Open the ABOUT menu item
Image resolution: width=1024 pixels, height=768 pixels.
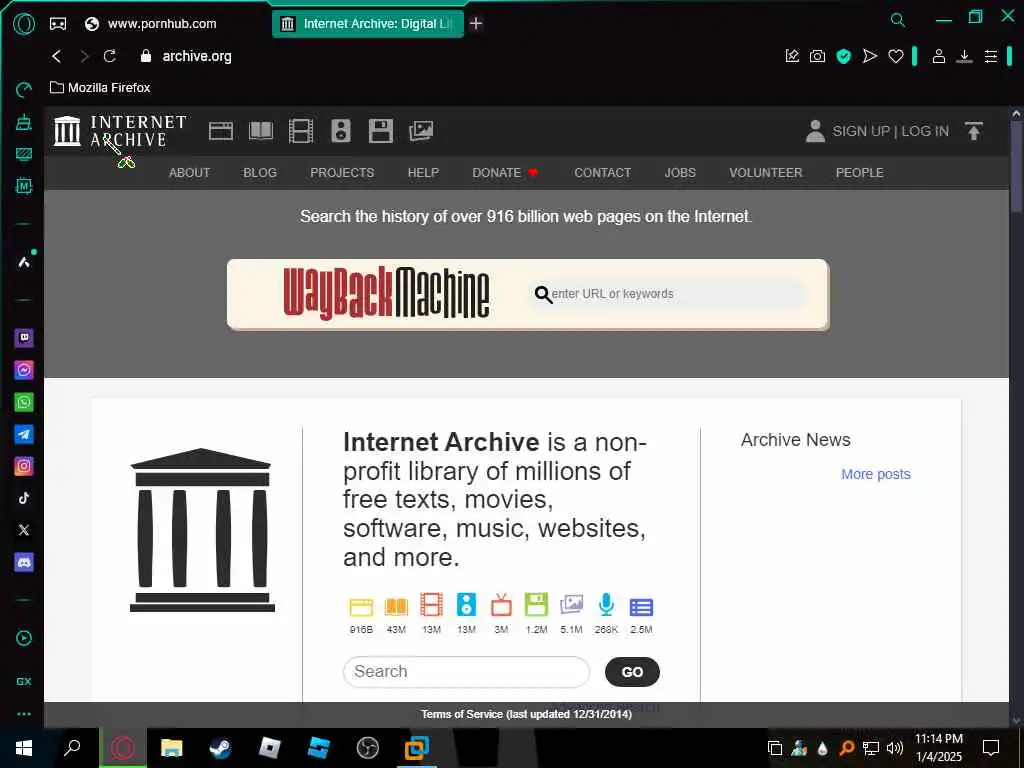coord(189,172)
